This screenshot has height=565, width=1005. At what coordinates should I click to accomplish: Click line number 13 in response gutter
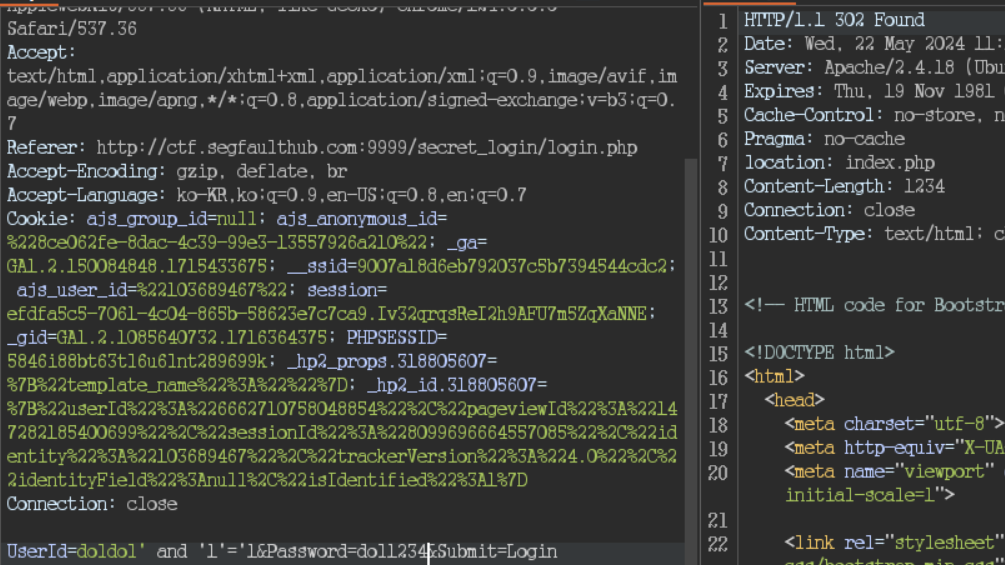point(718,306)
